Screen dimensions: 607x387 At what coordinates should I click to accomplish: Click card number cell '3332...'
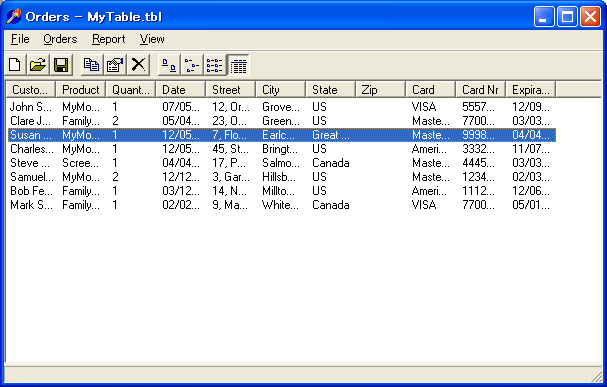[x=478, y=149]
